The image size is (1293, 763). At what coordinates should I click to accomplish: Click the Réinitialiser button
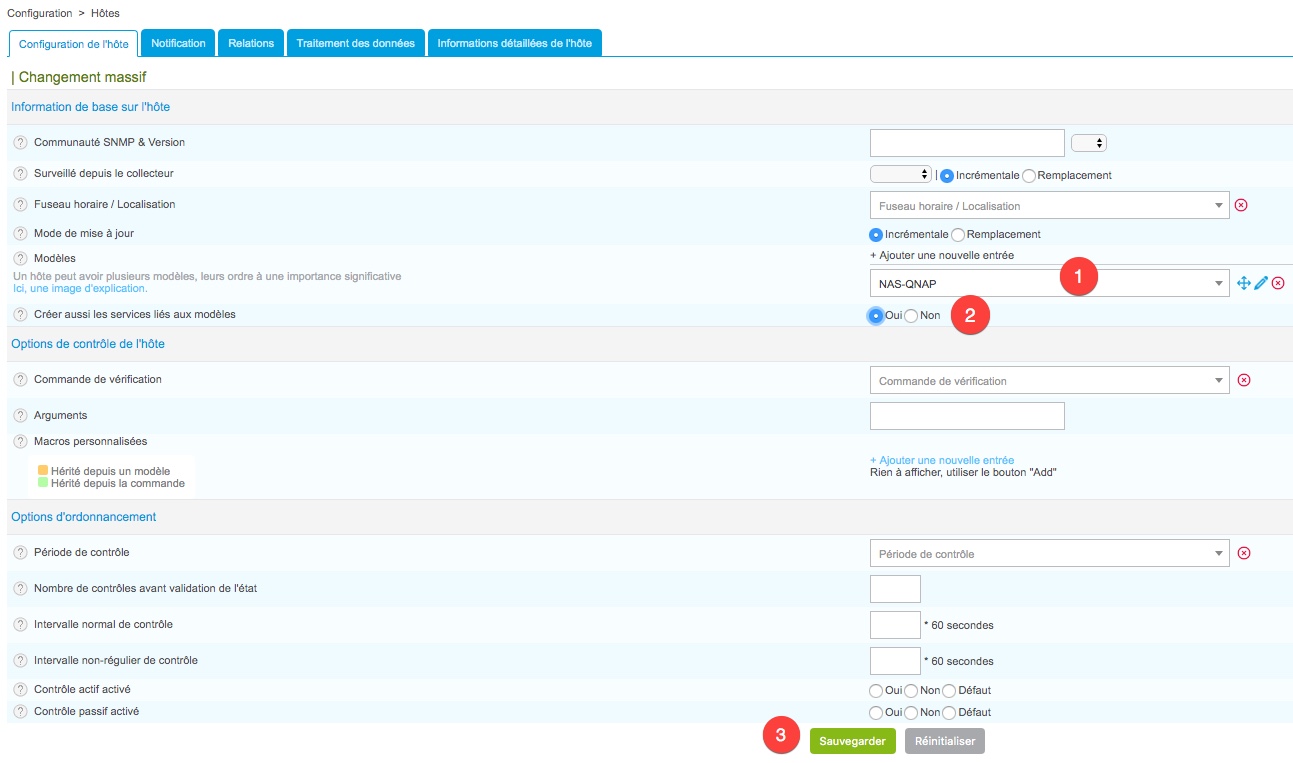click(945, 741)
